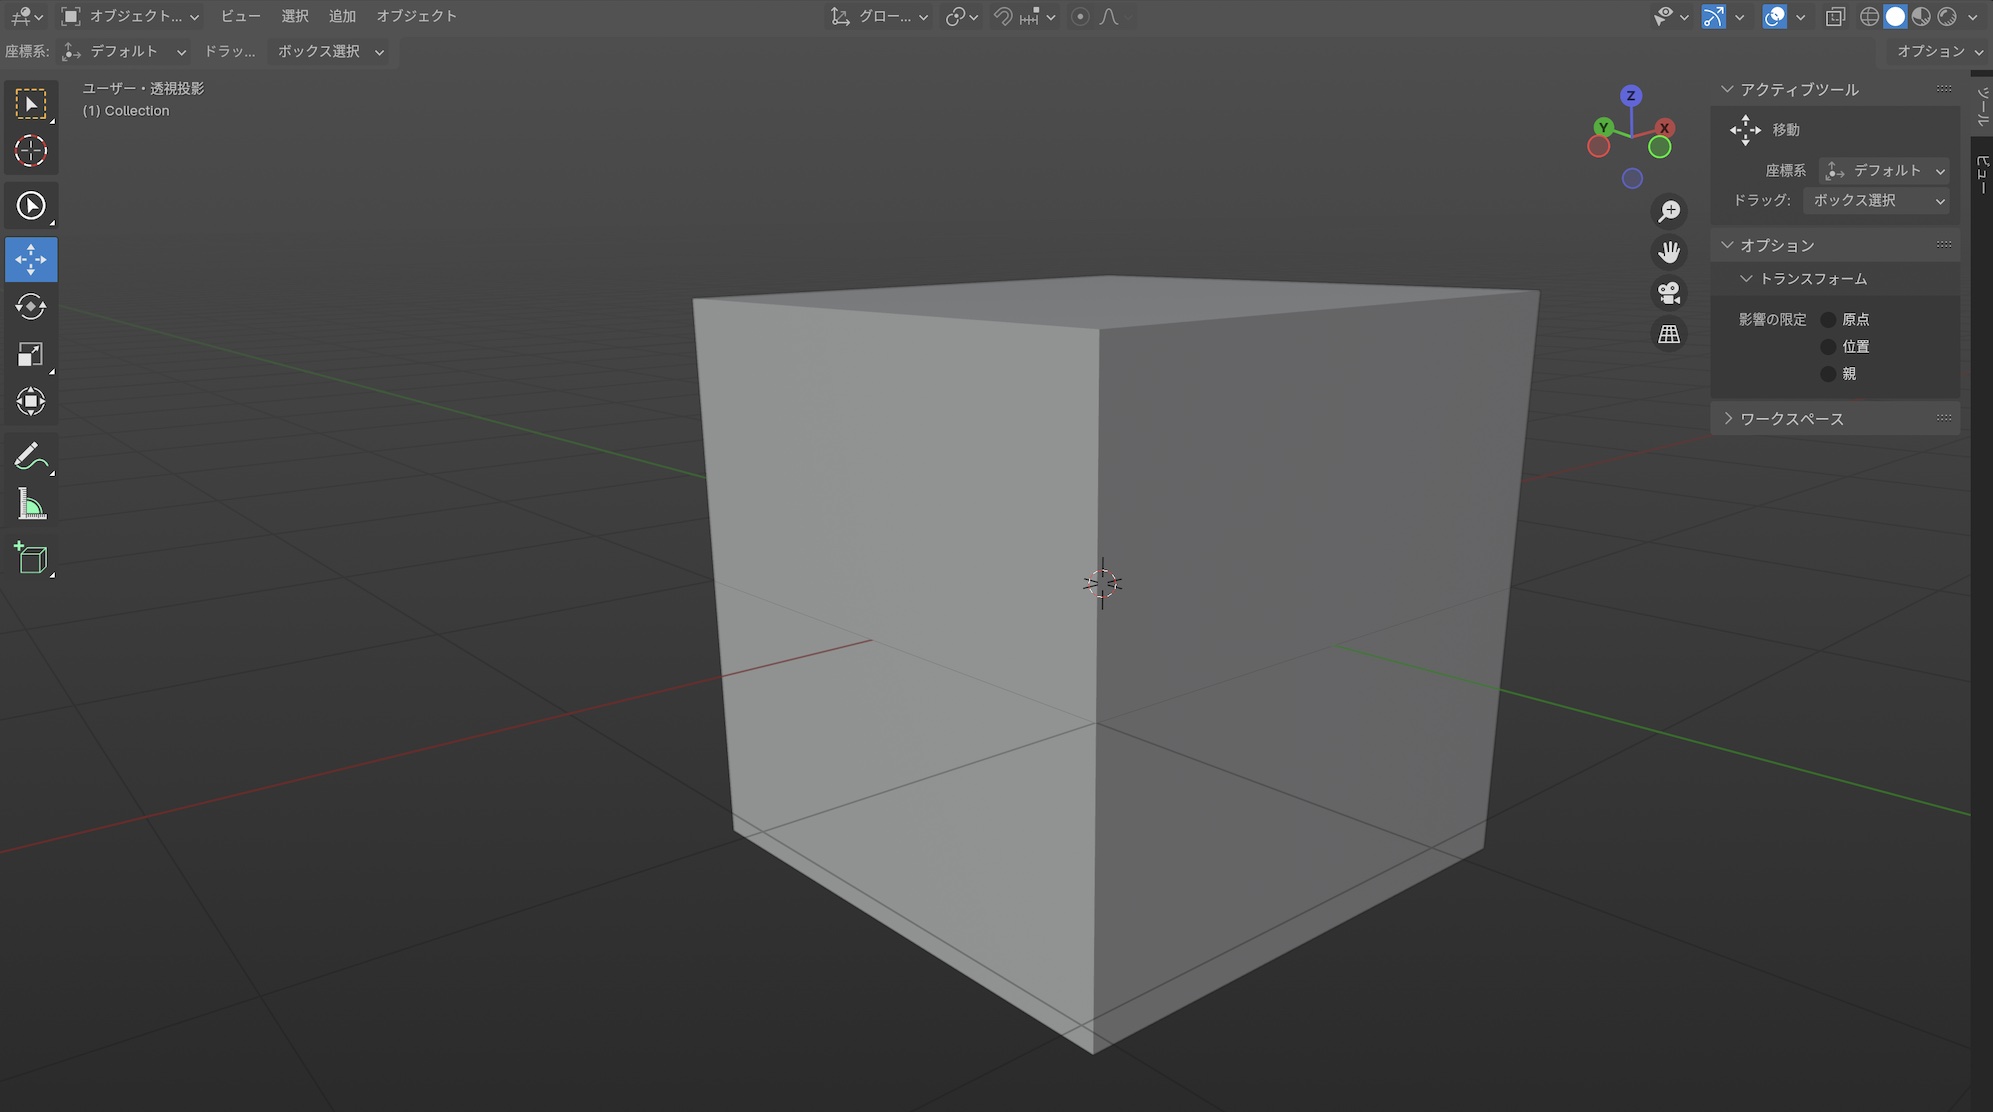
Task: Toggle camera view with camera icon
Action: pos(1669,293)
